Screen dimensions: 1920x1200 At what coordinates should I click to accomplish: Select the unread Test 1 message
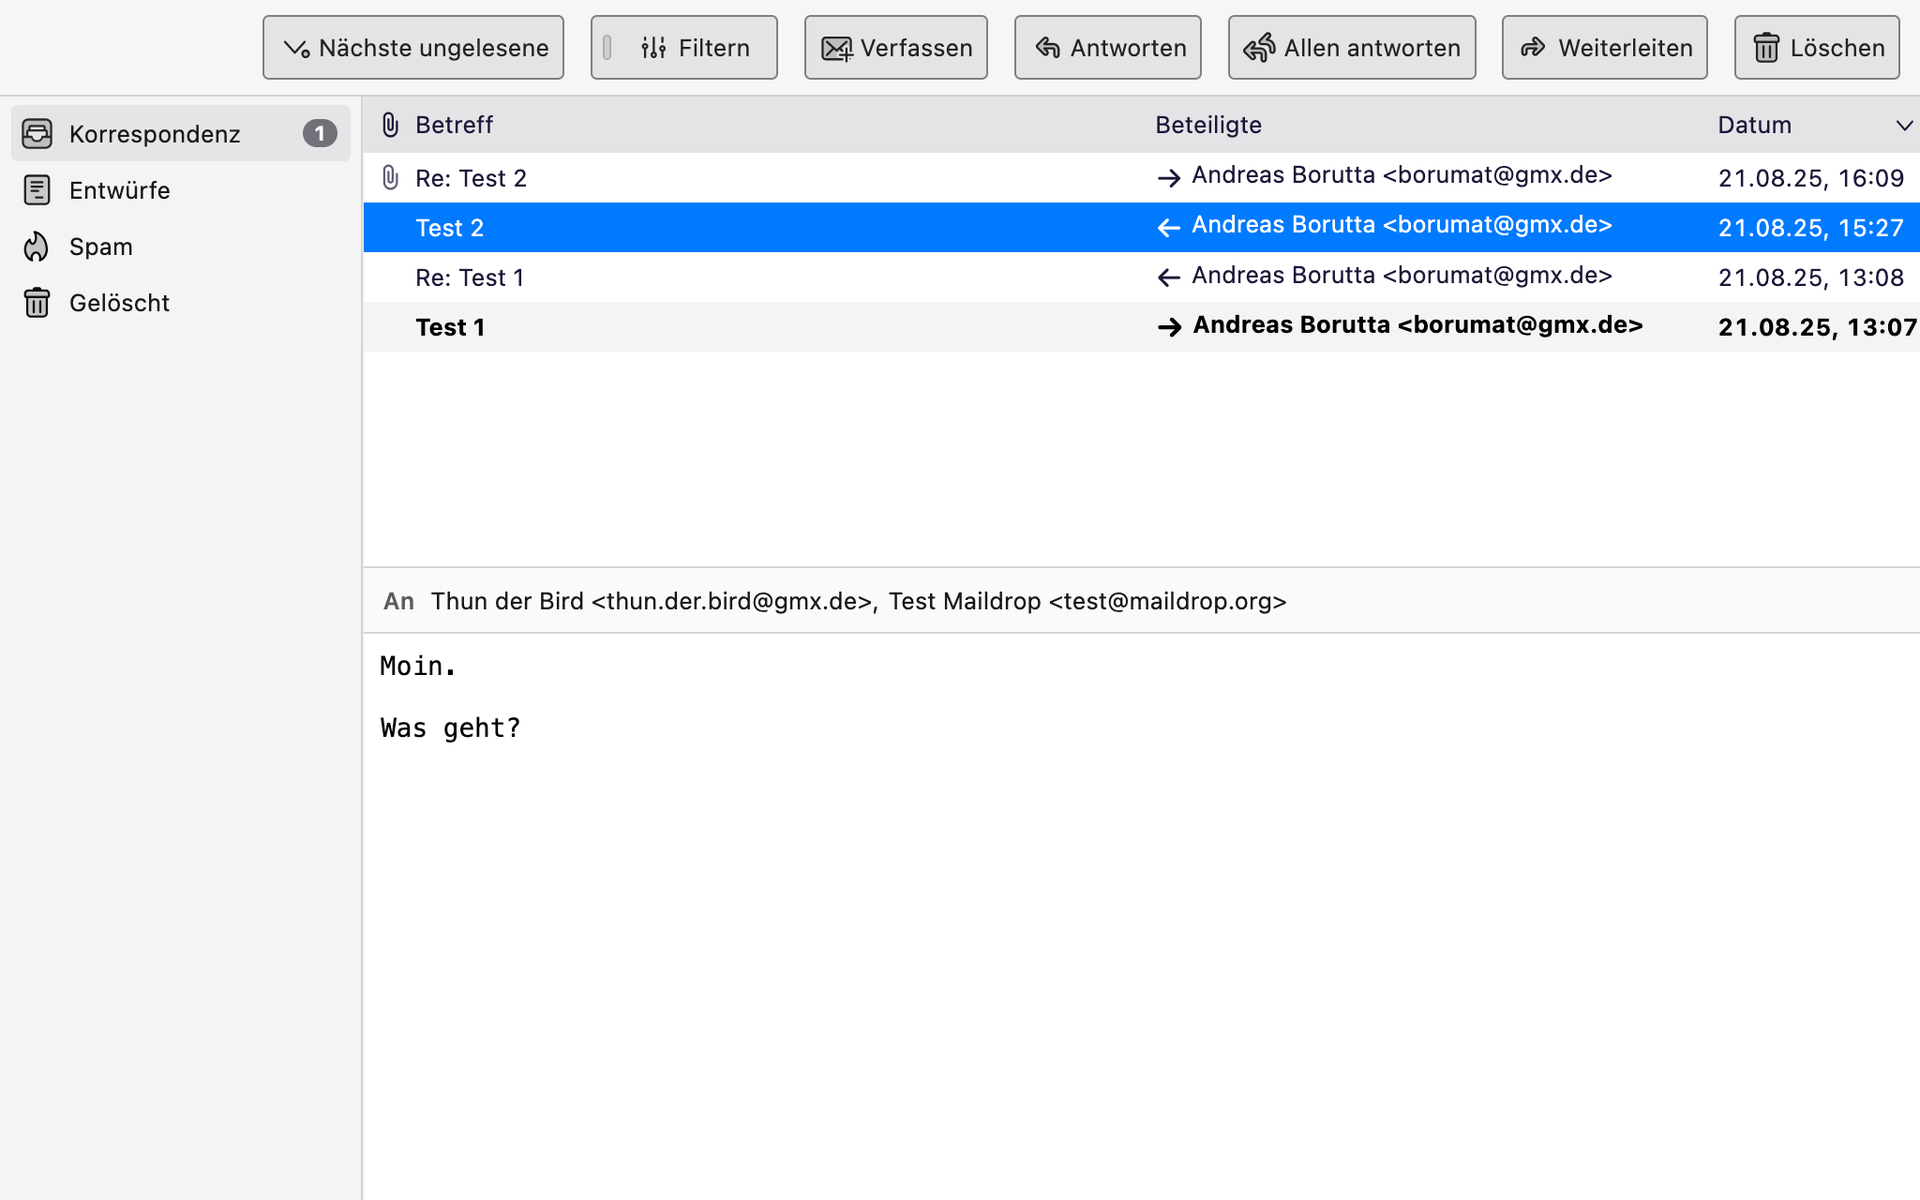click(450, 327)
